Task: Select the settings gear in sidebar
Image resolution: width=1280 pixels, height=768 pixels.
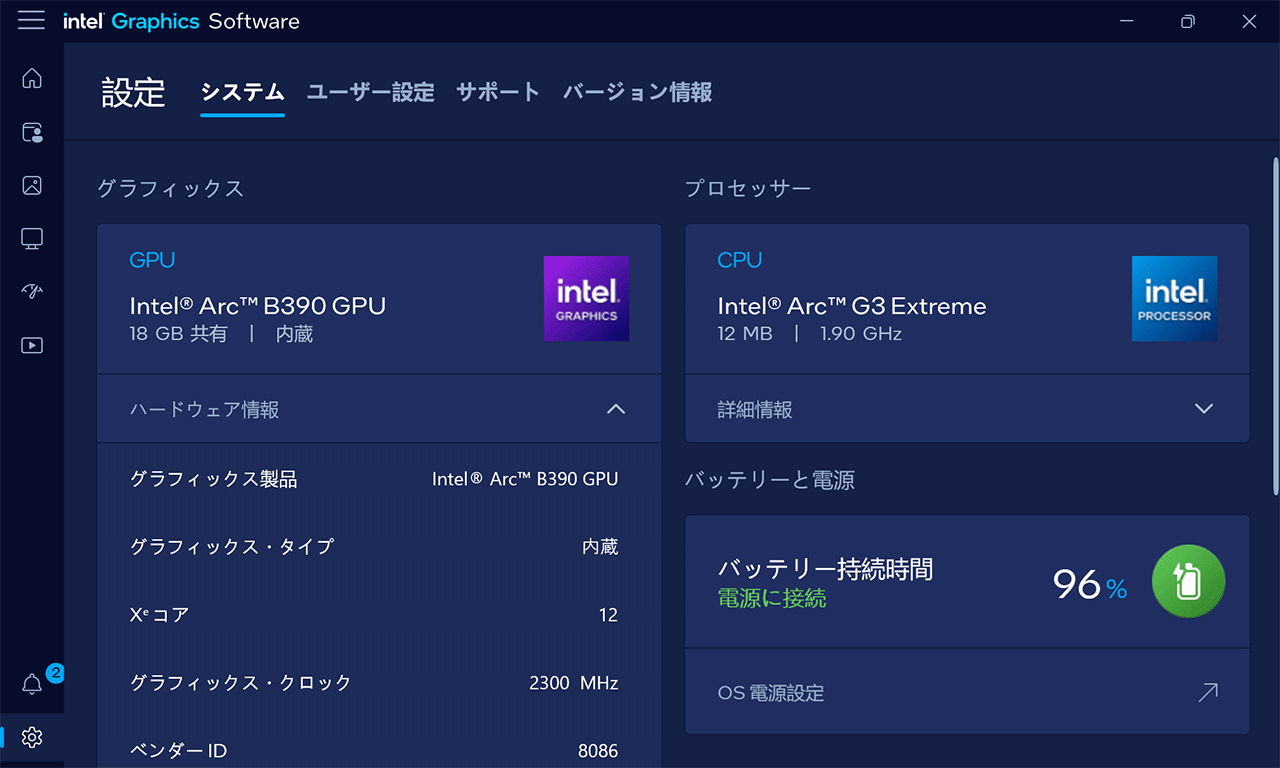Action: [x=32, y=738]
